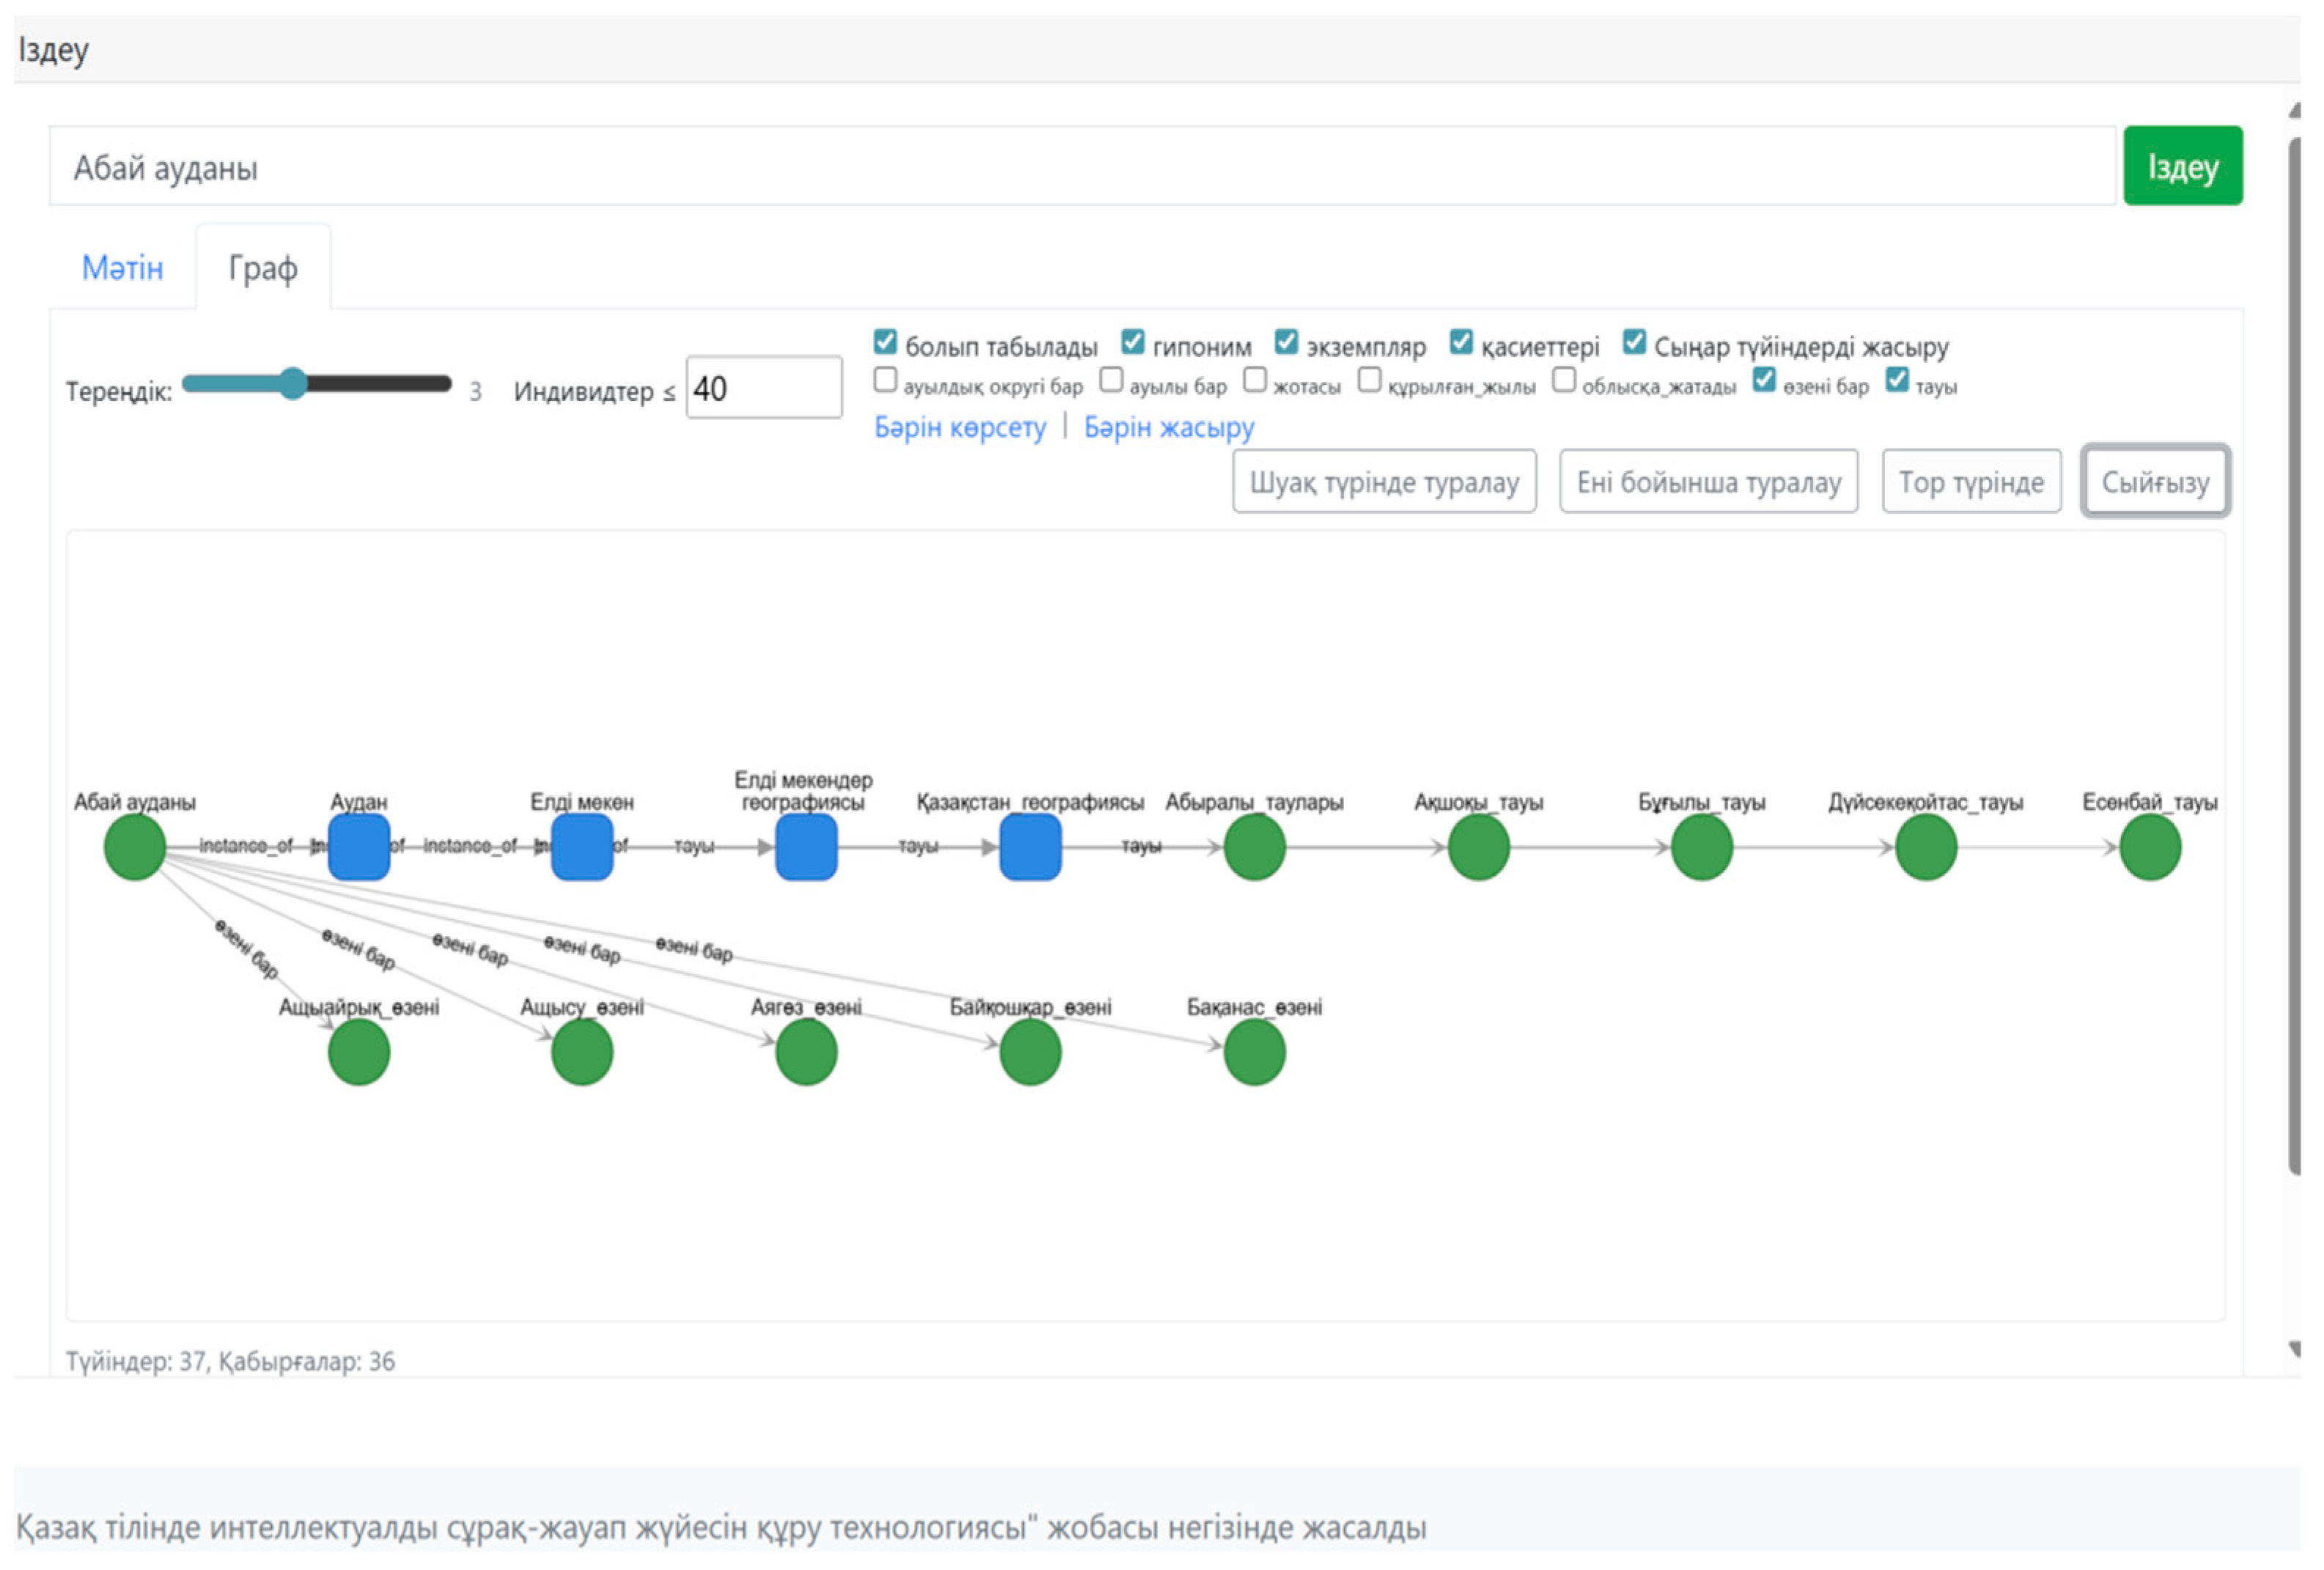Uncheck the болып табылады checkbox
Image resolution: width=2324 pixels, height=1570 pixels.
[885, 343]
